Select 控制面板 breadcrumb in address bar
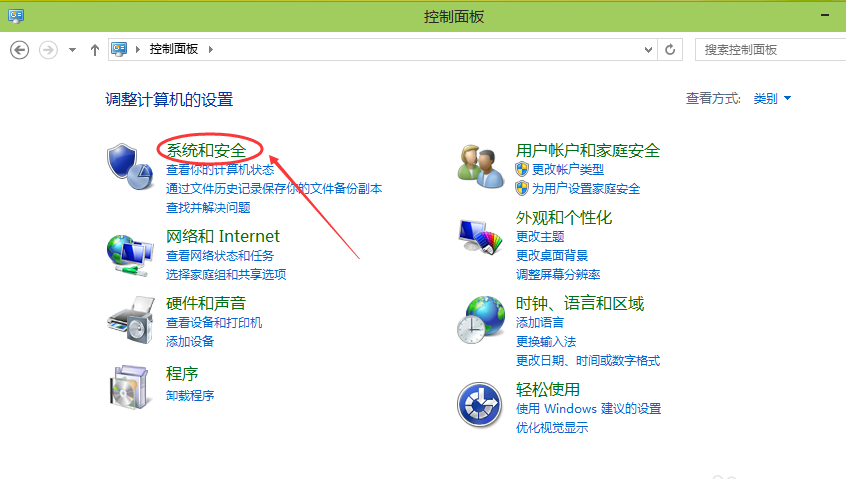Image resolution: width=846 pixels, height=479 pixels. point(174,49)
